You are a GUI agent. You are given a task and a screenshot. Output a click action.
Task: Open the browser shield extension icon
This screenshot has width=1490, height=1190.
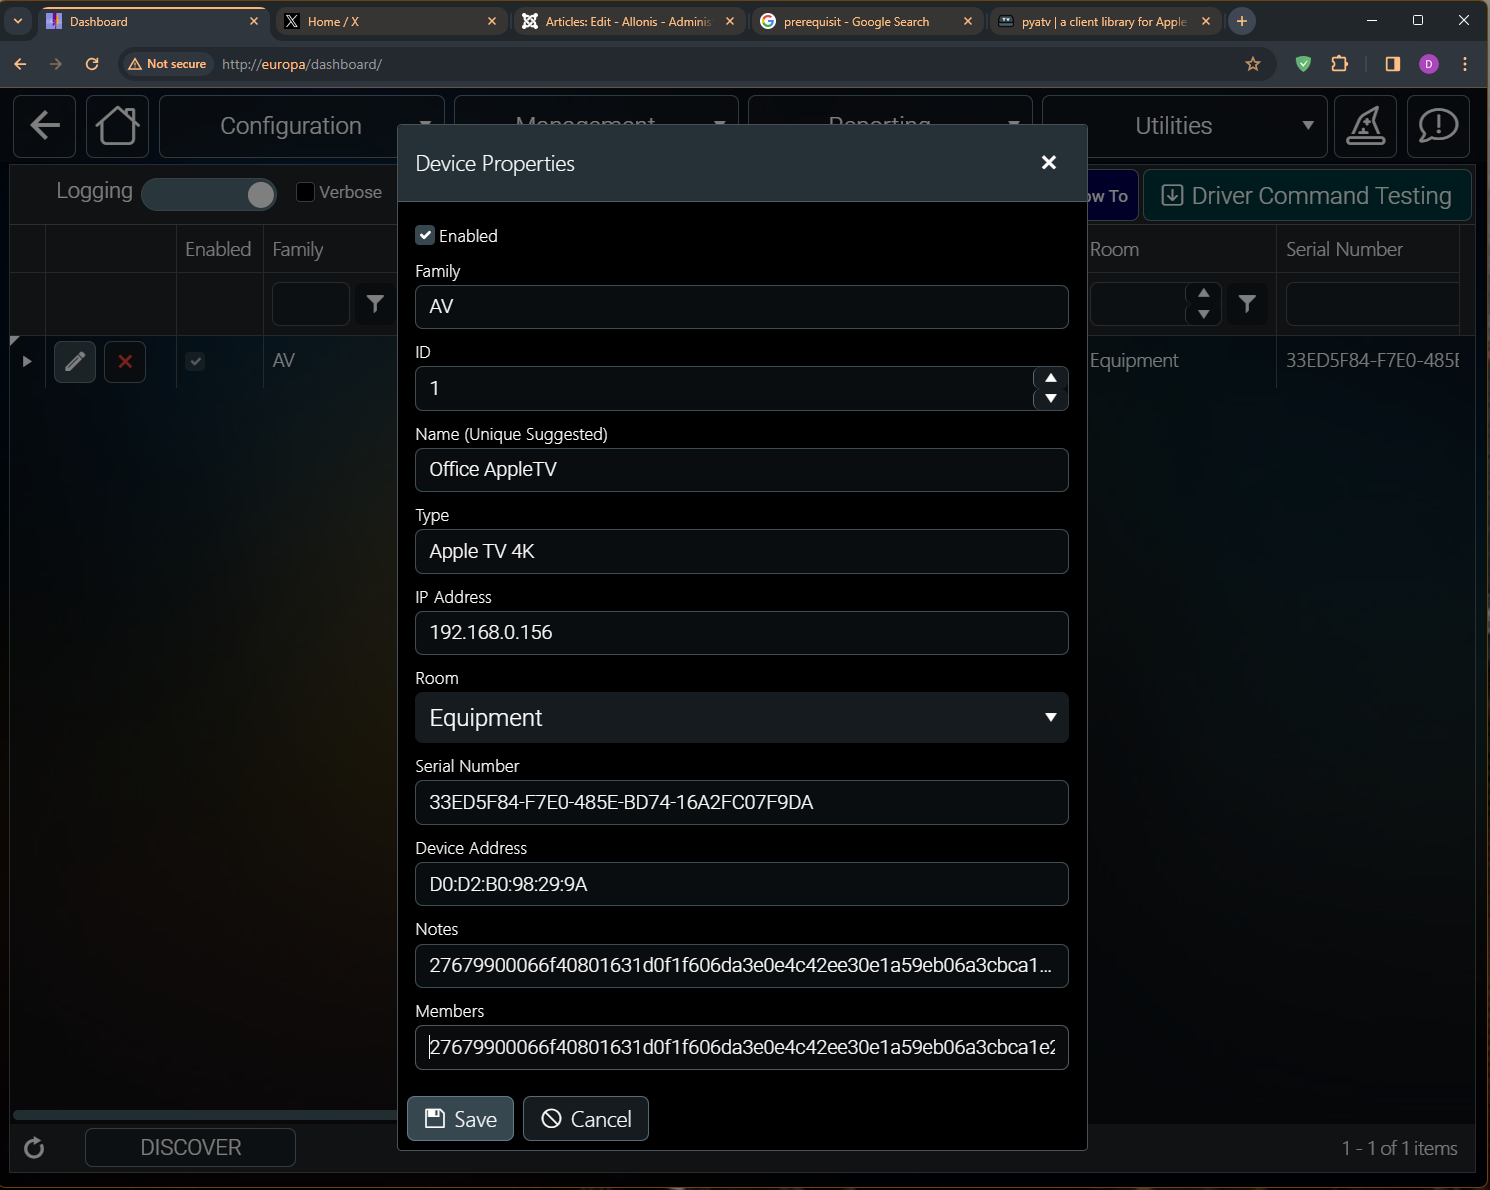coord(1303,64)
